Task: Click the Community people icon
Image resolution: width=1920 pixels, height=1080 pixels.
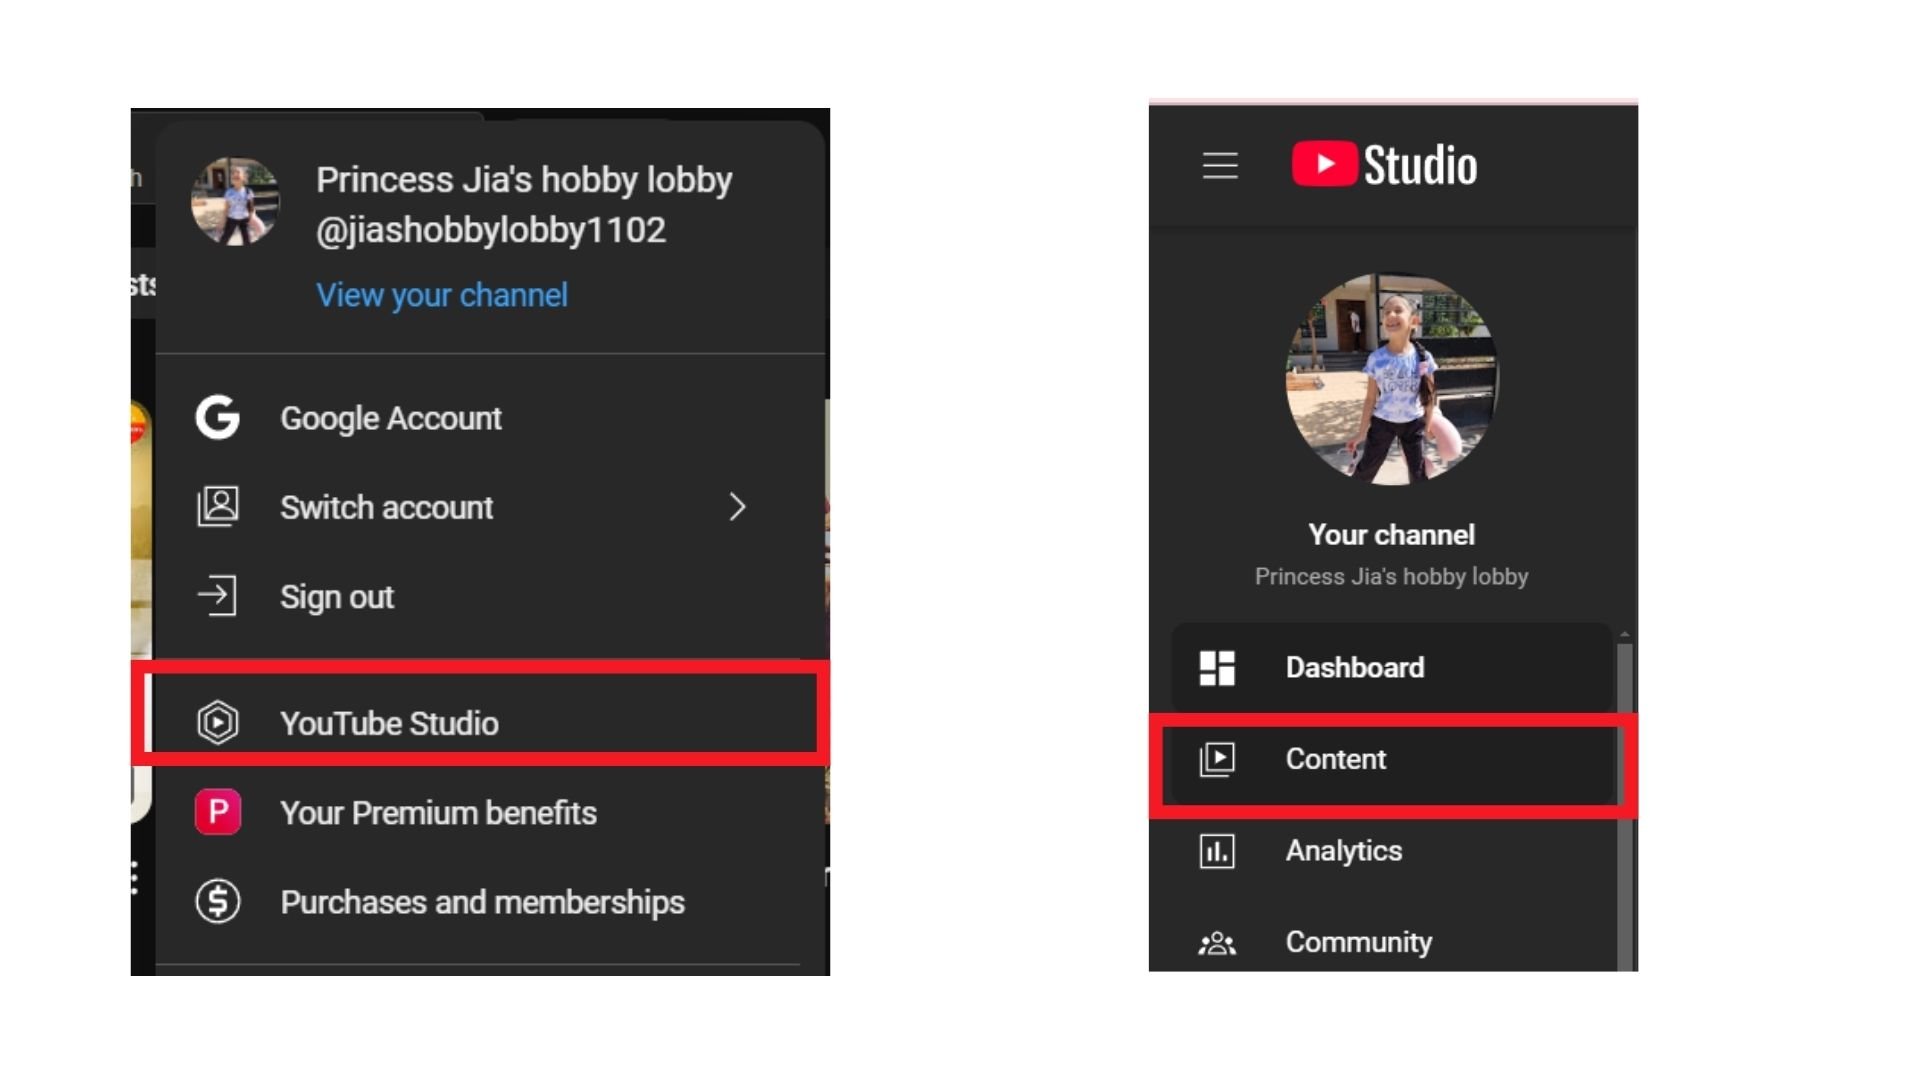Action: (1217, 943)
